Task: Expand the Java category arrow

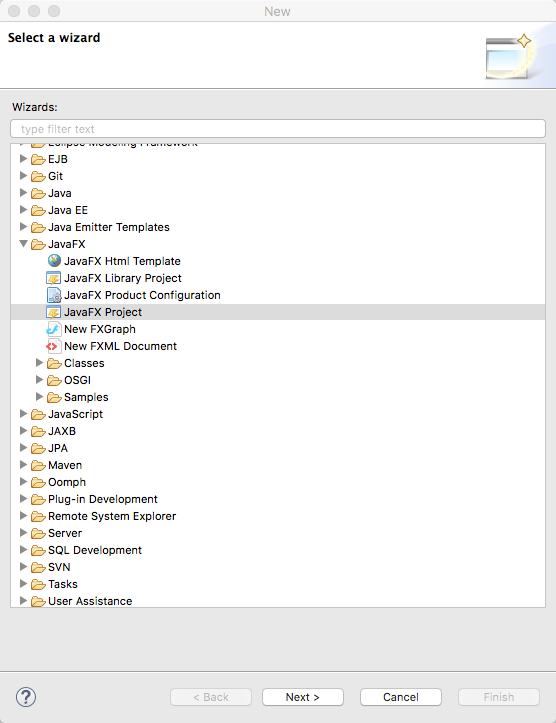Action: coord(23,193)
